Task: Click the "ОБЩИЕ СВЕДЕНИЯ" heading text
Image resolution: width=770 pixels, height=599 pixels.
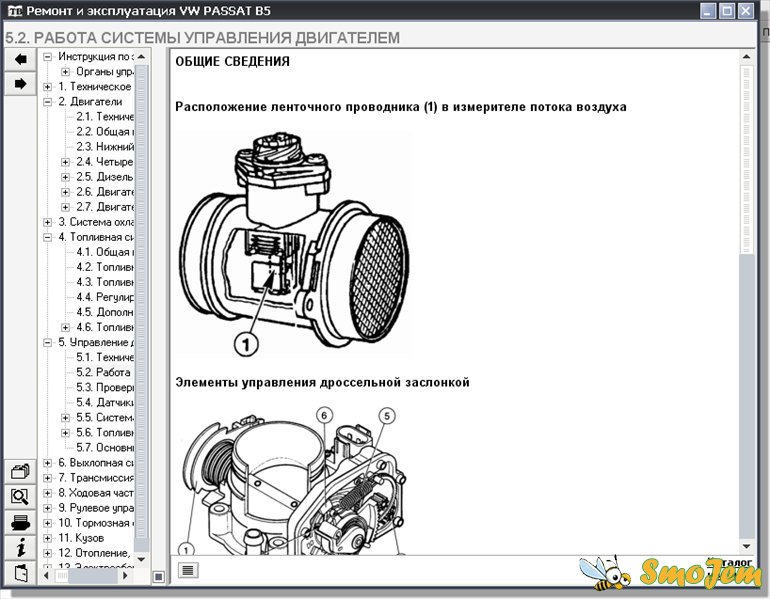Action: [x=232, y=61]
